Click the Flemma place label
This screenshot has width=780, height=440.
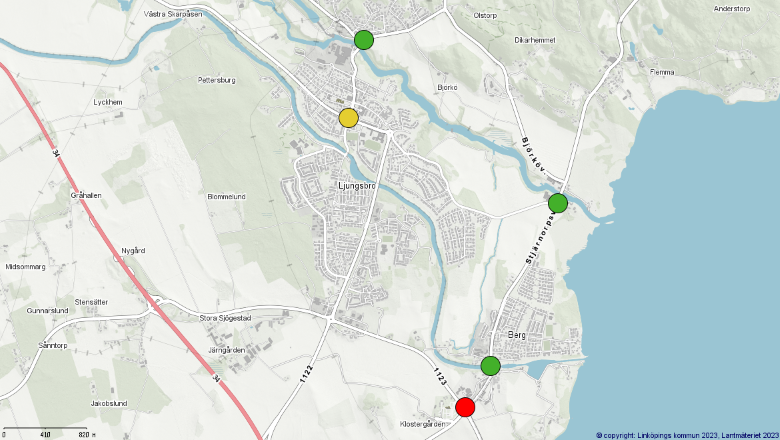[x=662, y=72]
